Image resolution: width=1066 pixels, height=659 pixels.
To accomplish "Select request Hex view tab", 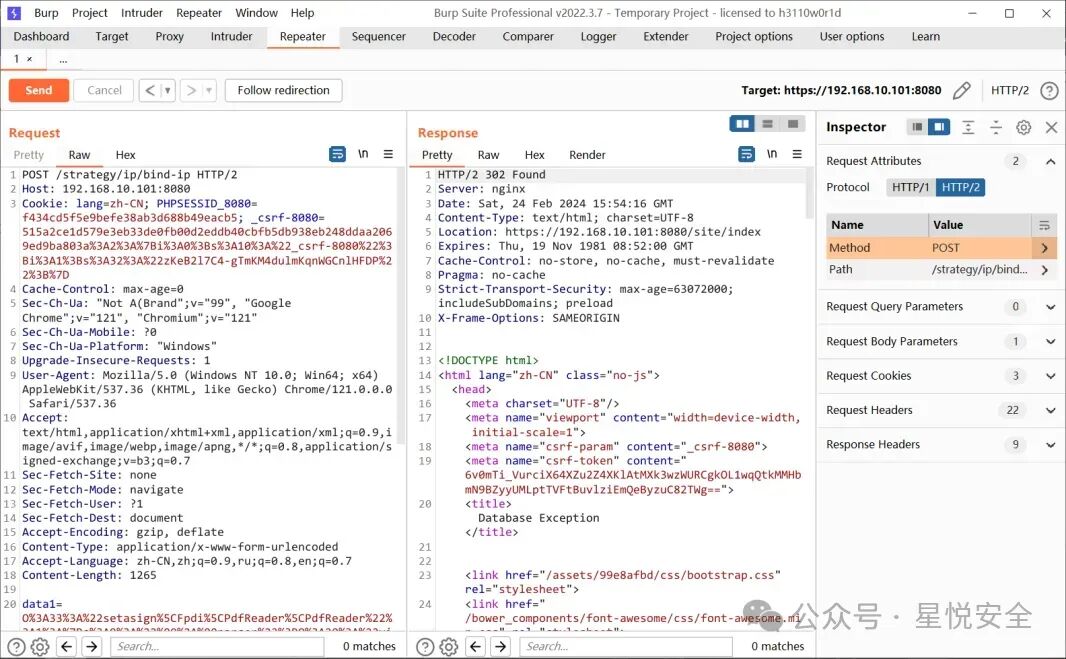I will [126, 155].
